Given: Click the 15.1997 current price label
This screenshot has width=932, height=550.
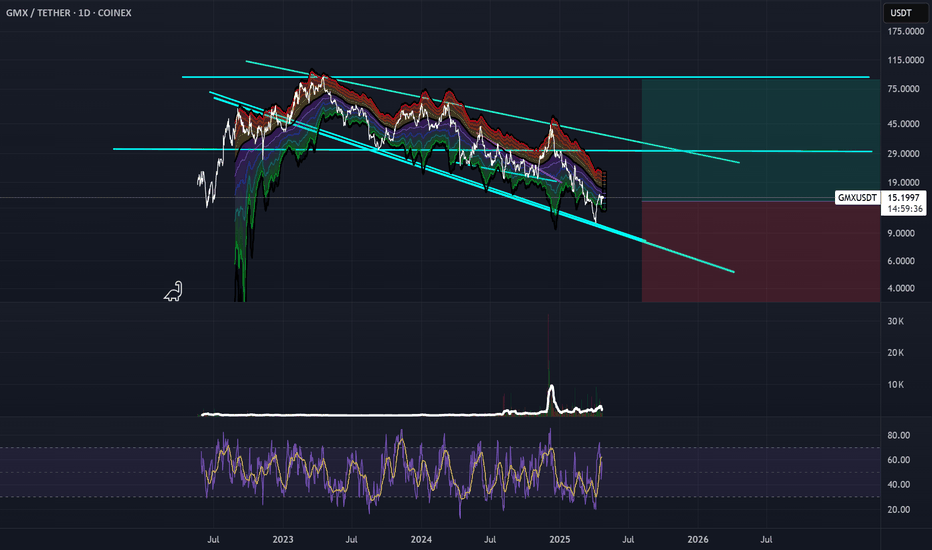Looking at the screenshot, I should pos(903,197).
